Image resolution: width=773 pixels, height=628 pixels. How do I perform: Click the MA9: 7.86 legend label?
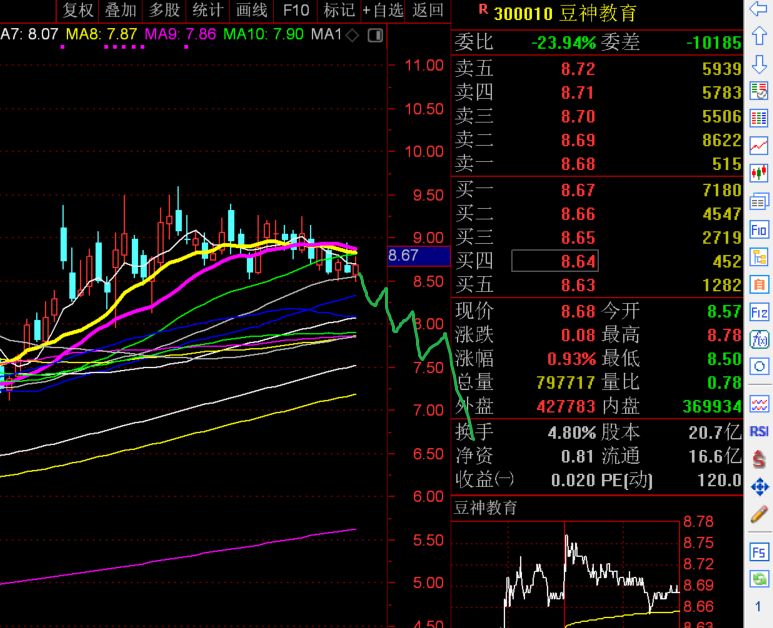[x=180, y=35]
